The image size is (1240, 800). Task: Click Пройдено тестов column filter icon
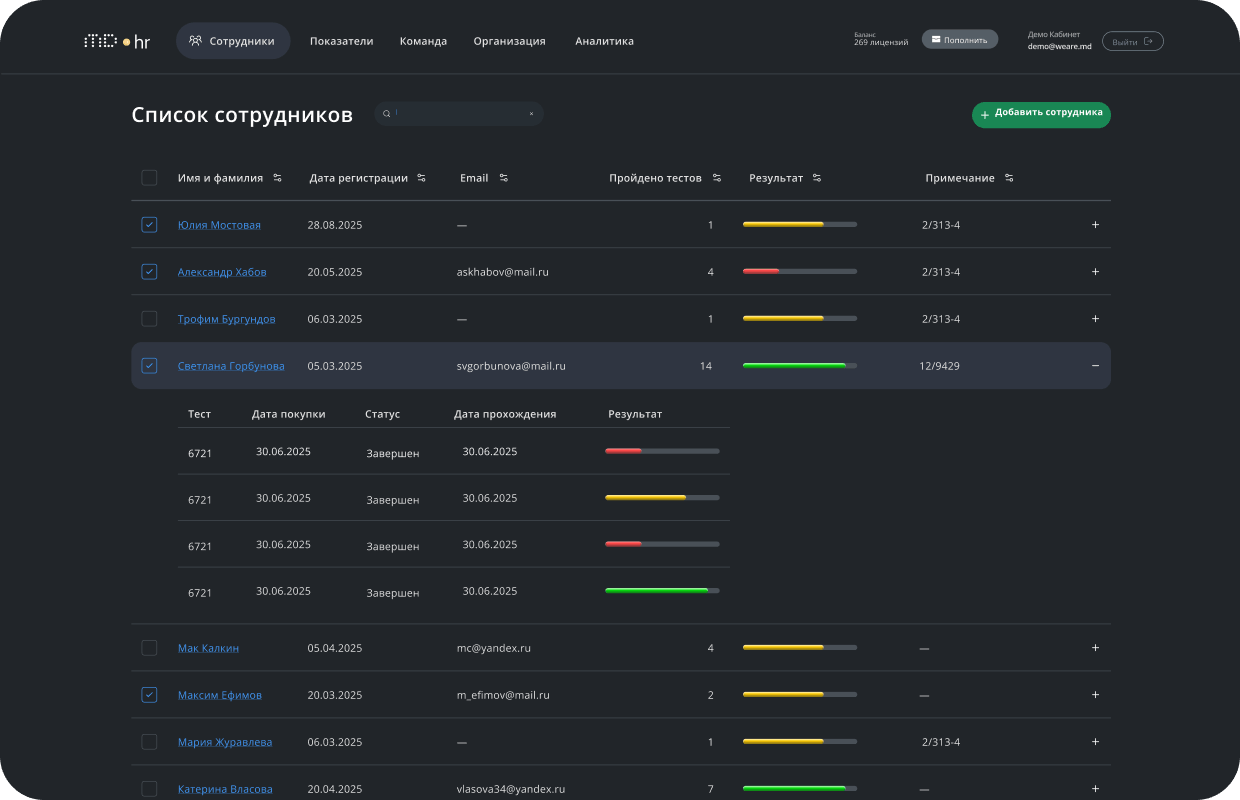point(717,178)
